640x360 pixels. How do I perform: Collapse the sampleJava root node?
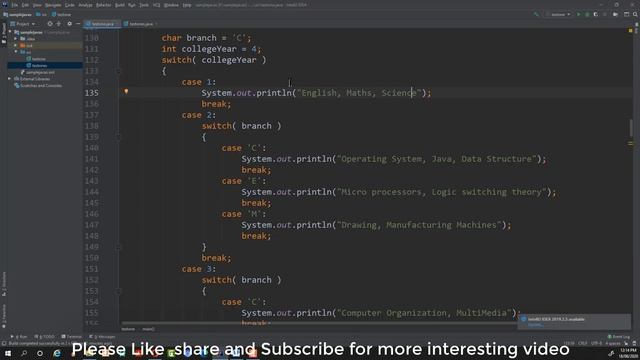pyautogui.click(x=10, y=32)
